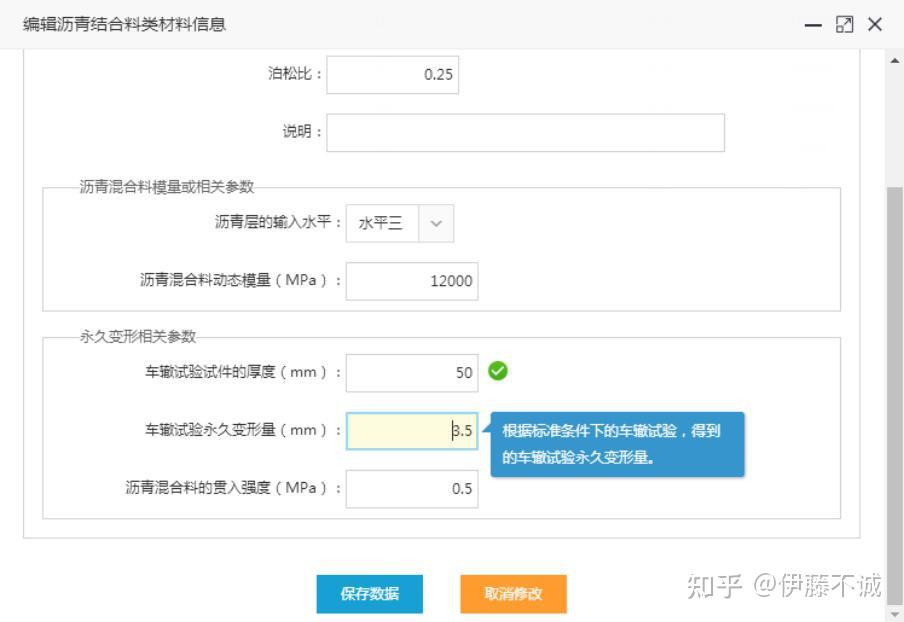904x622 pixels.
Task: Click the 车辙试验试件的厚度 field
Action: pos(412,373)
